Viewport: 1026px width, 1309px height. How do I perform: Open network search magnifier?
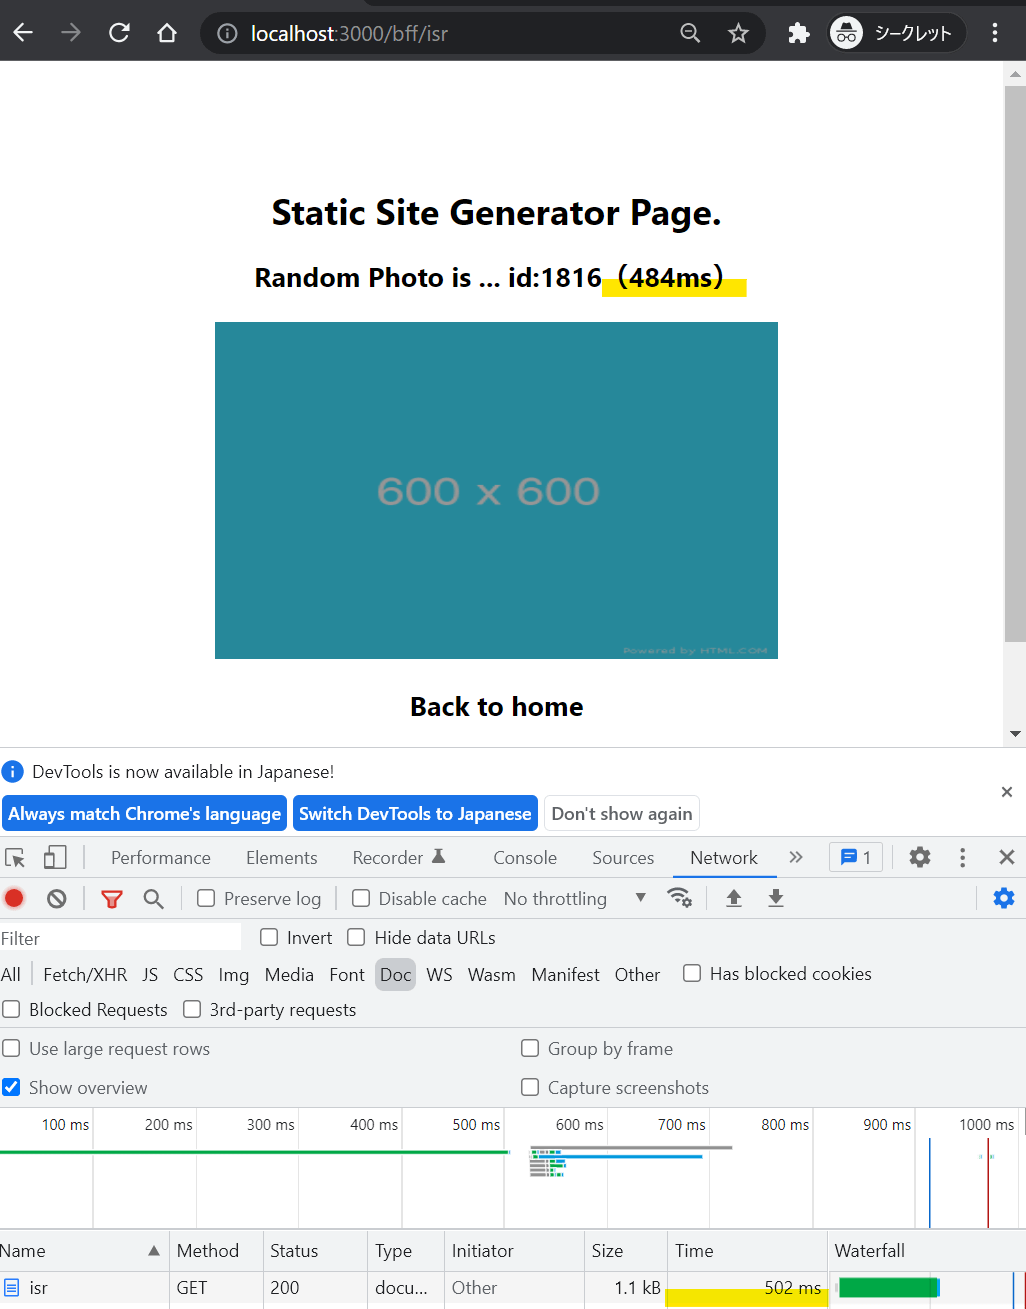153,898
